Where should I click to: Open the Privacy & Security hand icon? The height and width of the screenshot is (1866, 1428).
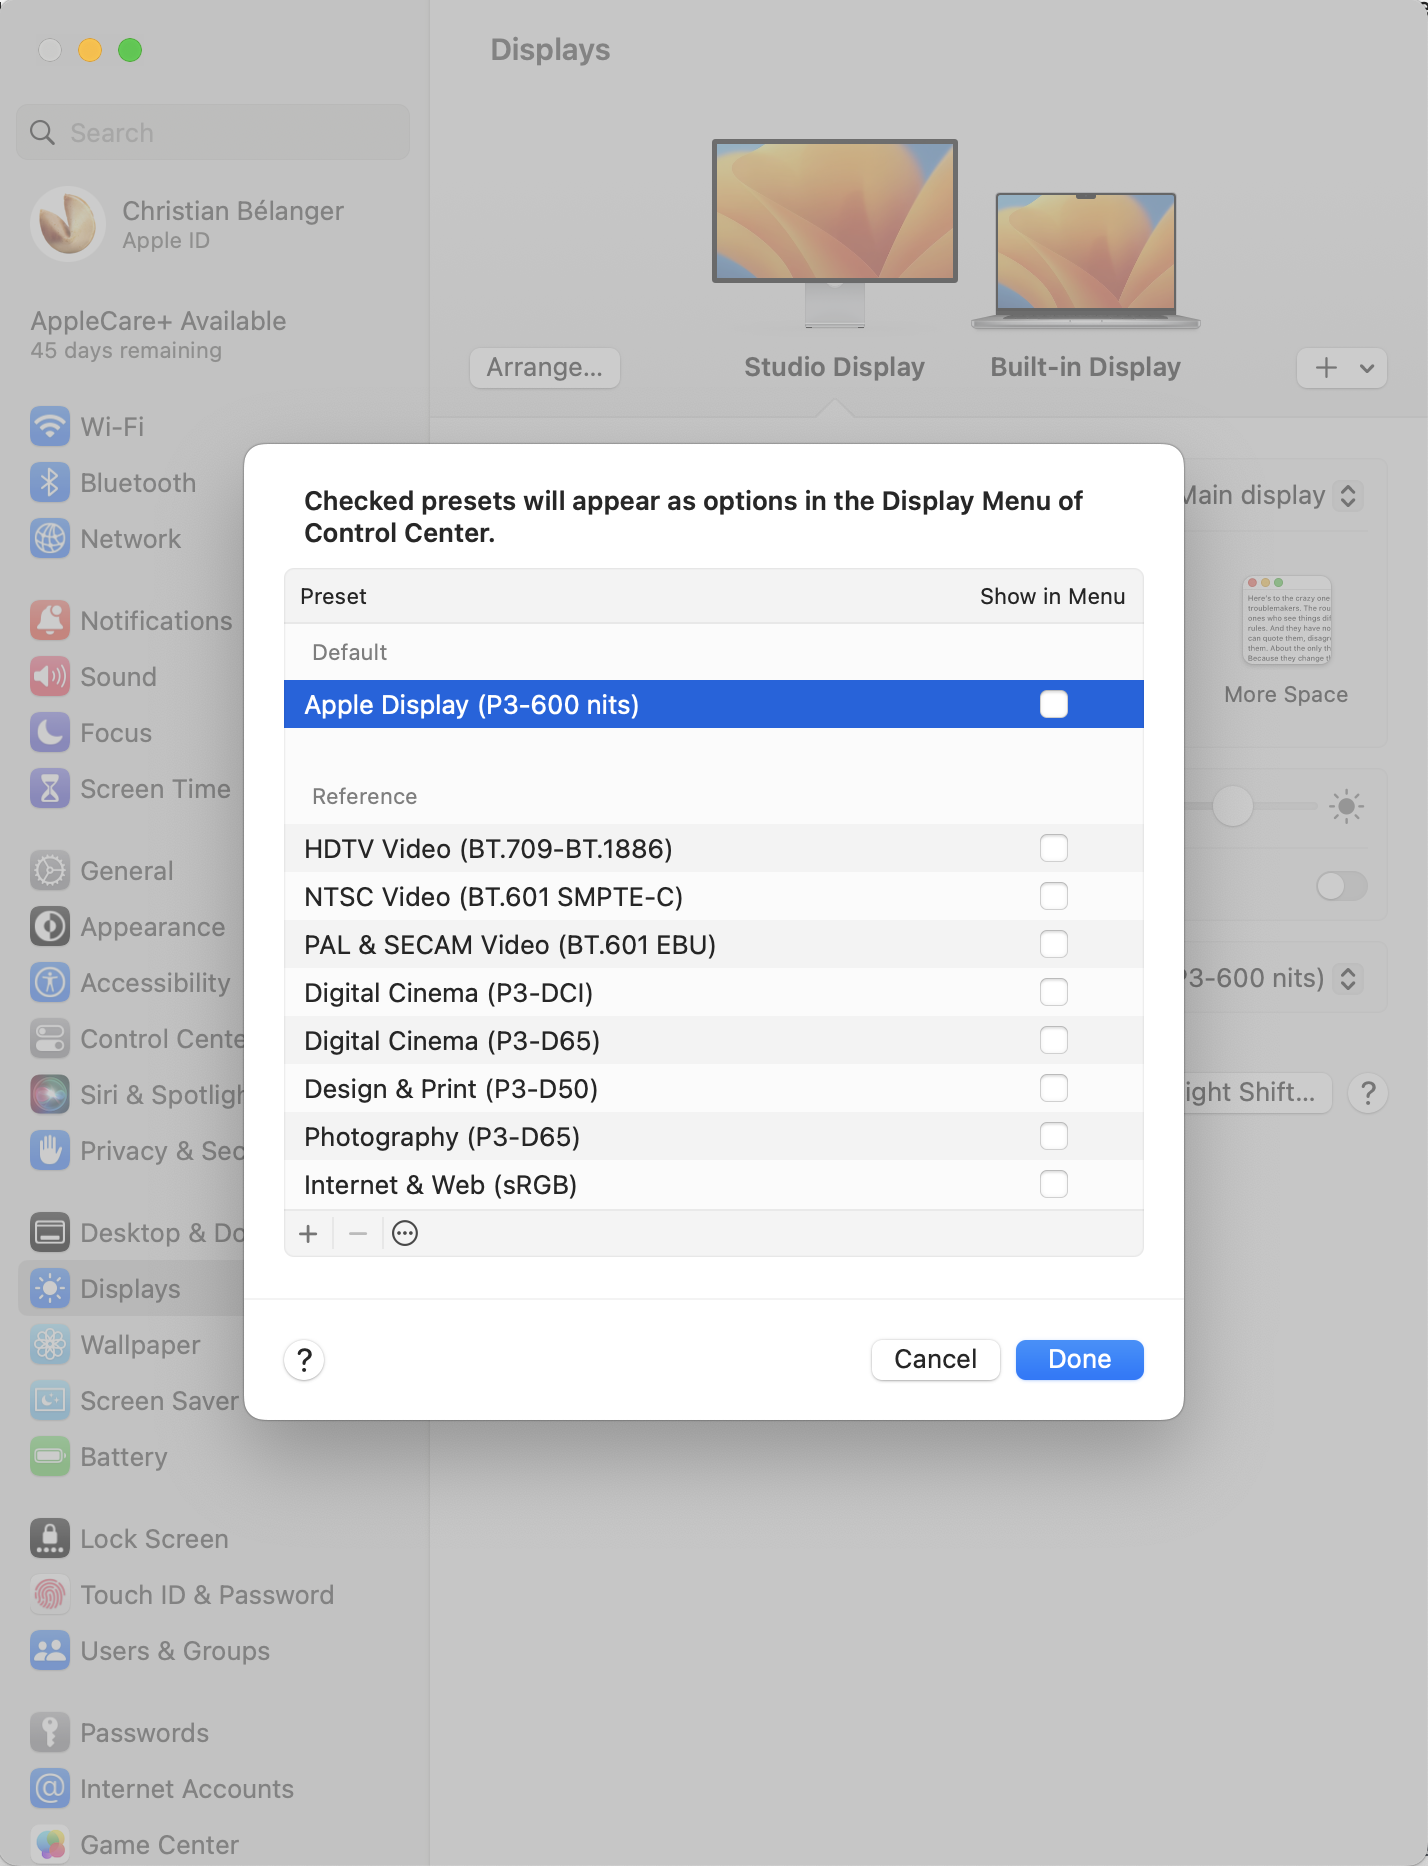click(50, 1151)
